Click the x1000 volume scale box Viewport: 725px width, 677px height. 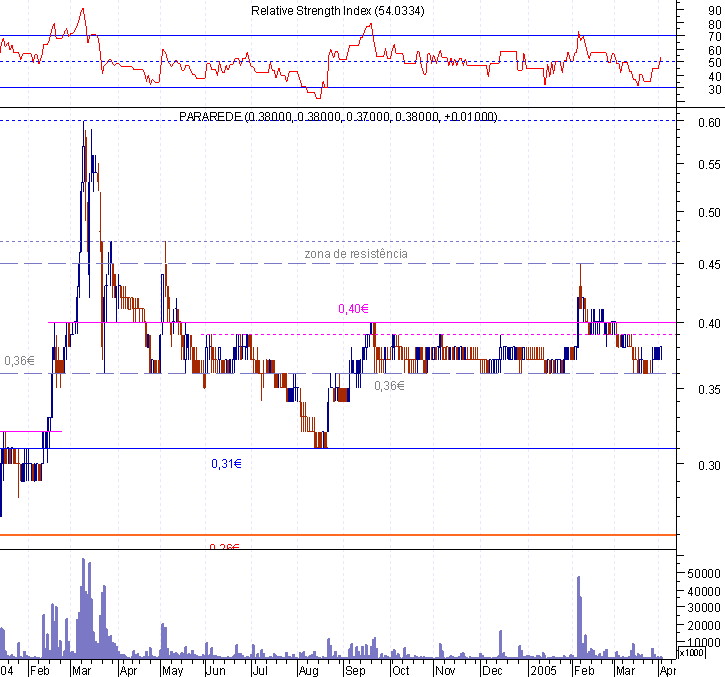[691, 652]
